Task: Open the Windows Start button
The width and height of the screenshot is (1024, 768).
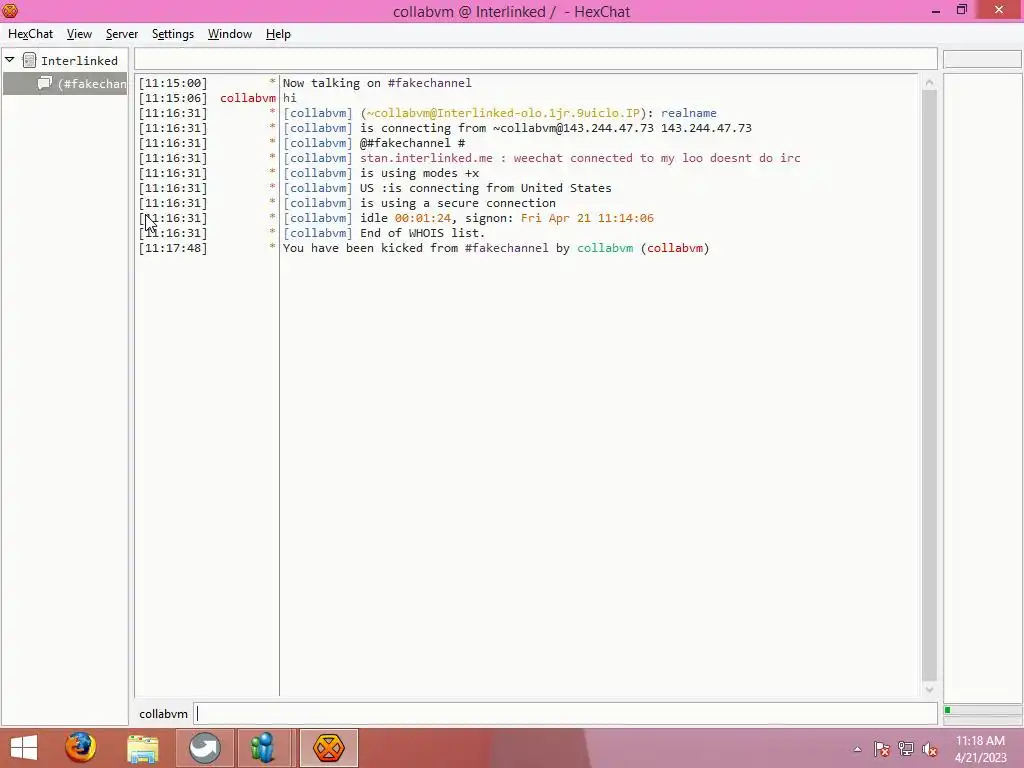Action: (24, 748)
